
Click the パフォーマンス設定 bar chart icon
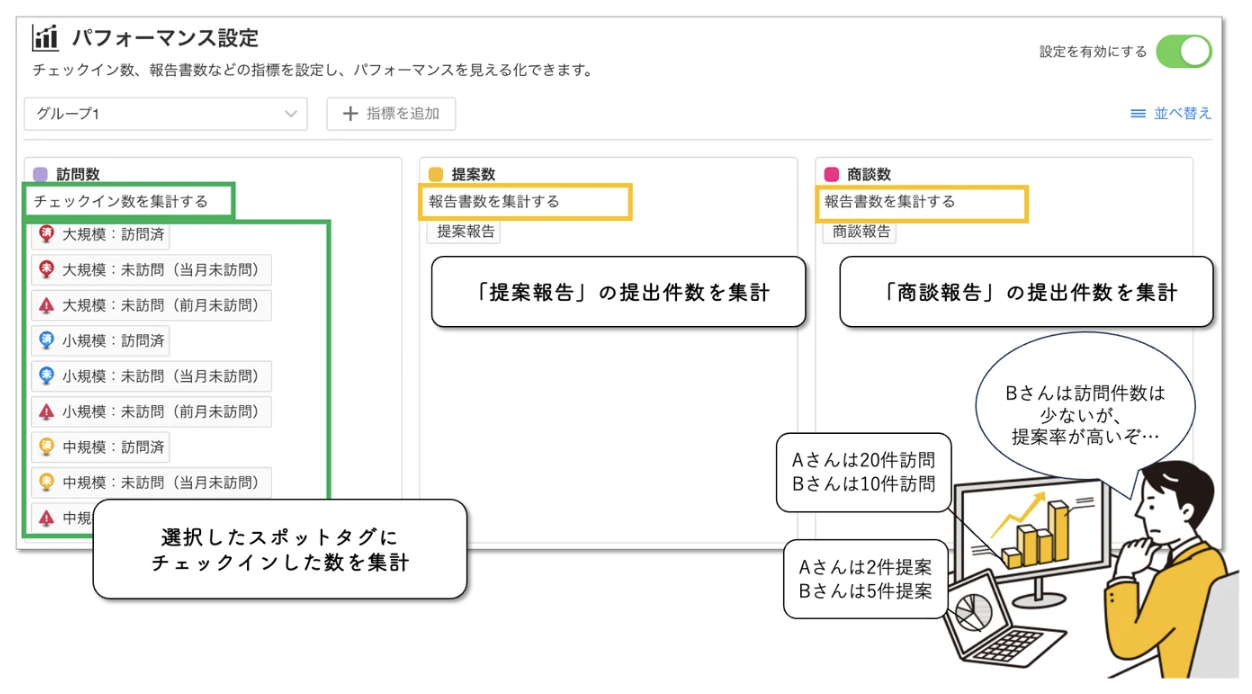(46, 38)
